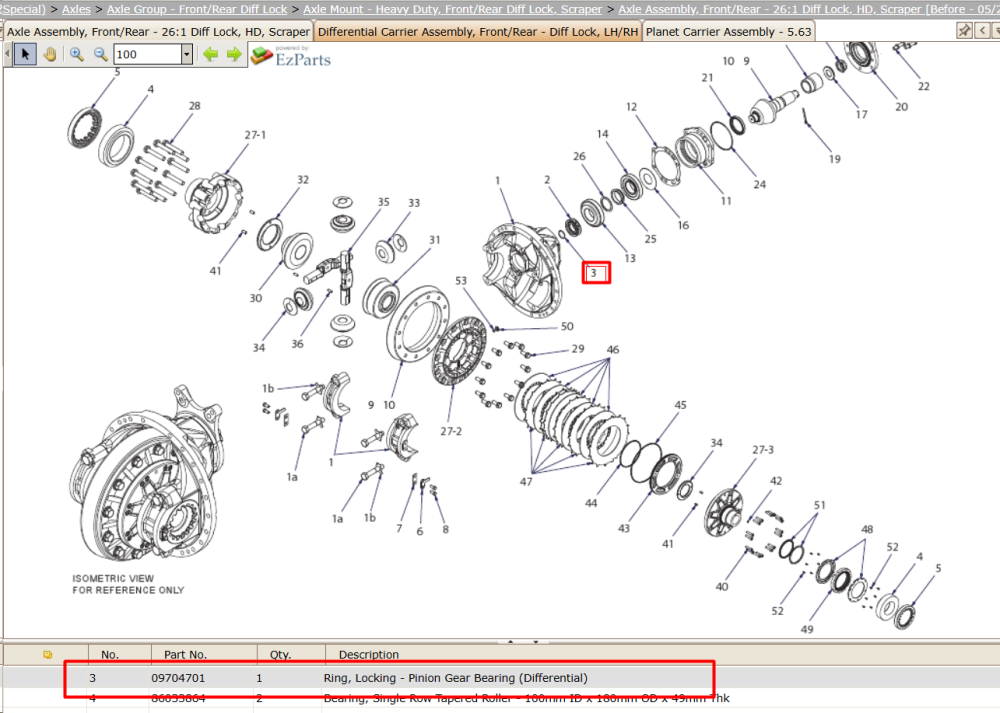1000x713 pixels.
Task: Switch to Differential Carrier Assembly tab
Action: pyautogui.click(x=478, y=31)
